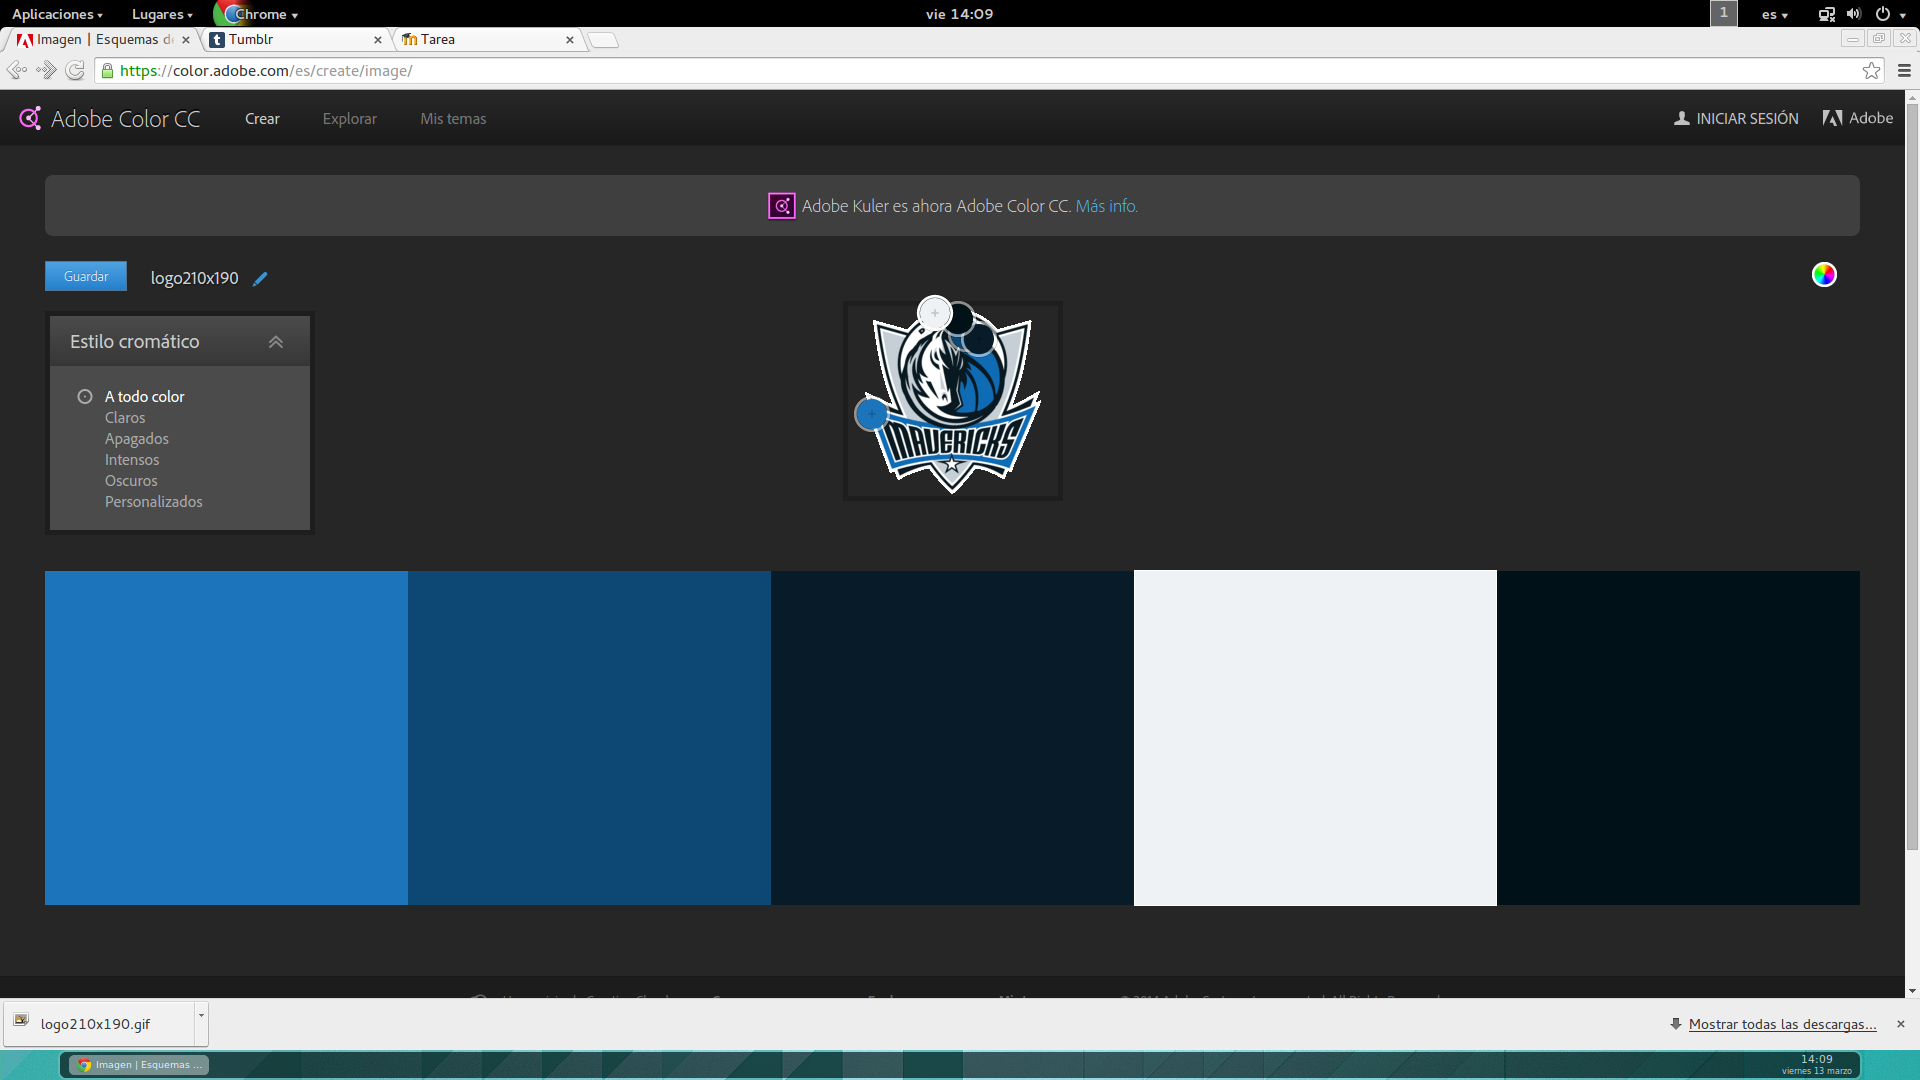
Task: Select the medium dark blue swatch
Action: (x=589, y=738)
